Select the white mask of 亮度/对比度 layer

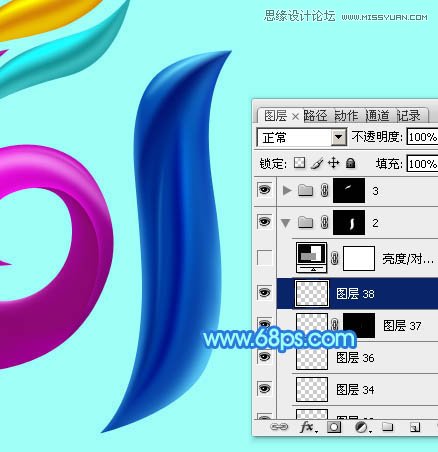359,259
